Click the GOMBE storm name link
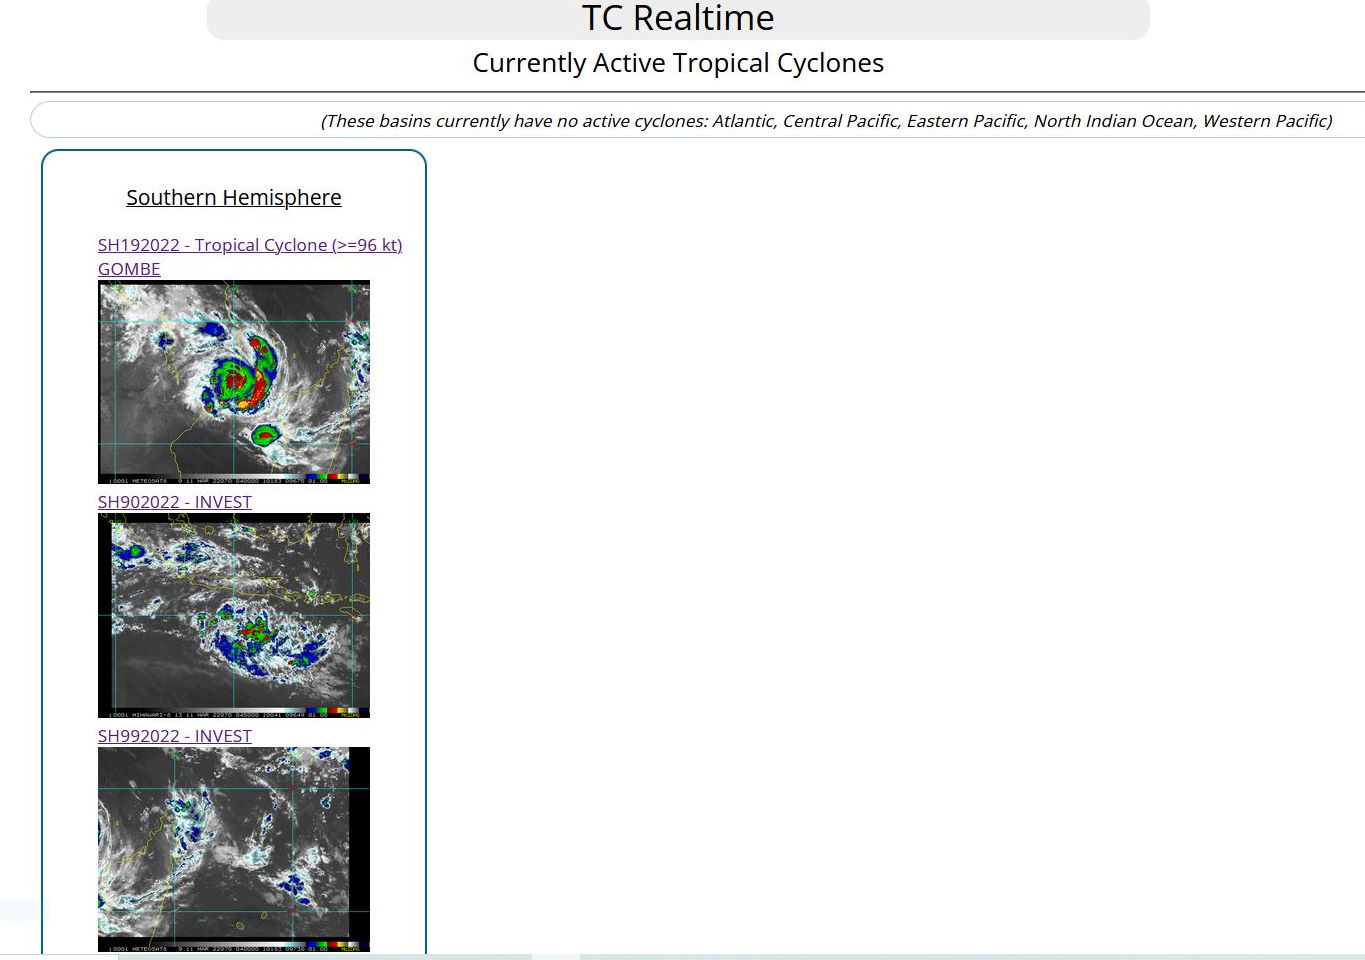This screenshot has width=1365, height=960. coord(129,269)
